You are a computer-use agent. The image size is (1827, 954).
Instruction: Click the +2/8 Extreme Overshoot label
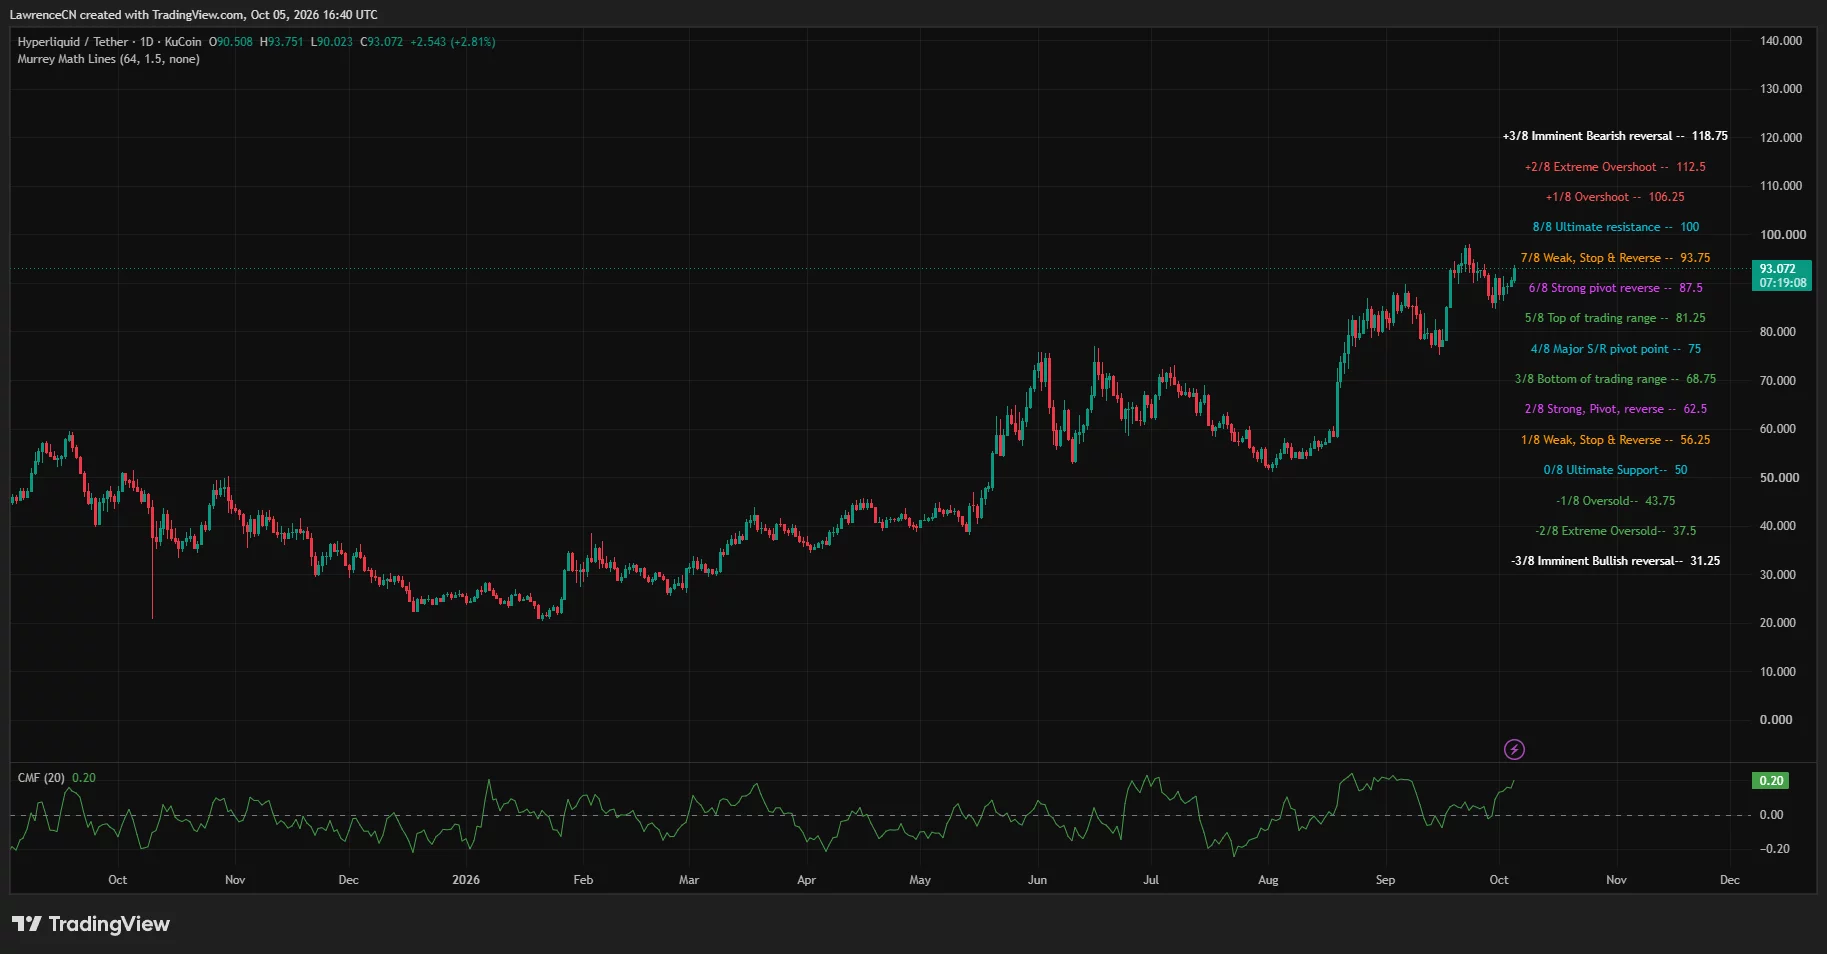click(1615, 167)
